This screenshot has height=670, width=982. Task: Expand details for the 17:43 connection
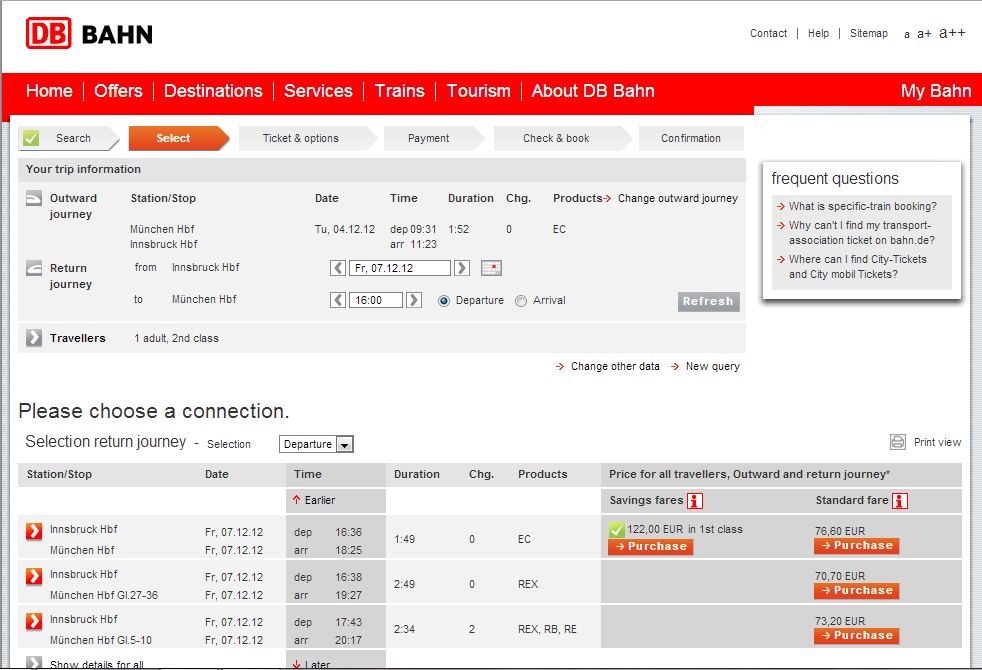coord(34,621)
